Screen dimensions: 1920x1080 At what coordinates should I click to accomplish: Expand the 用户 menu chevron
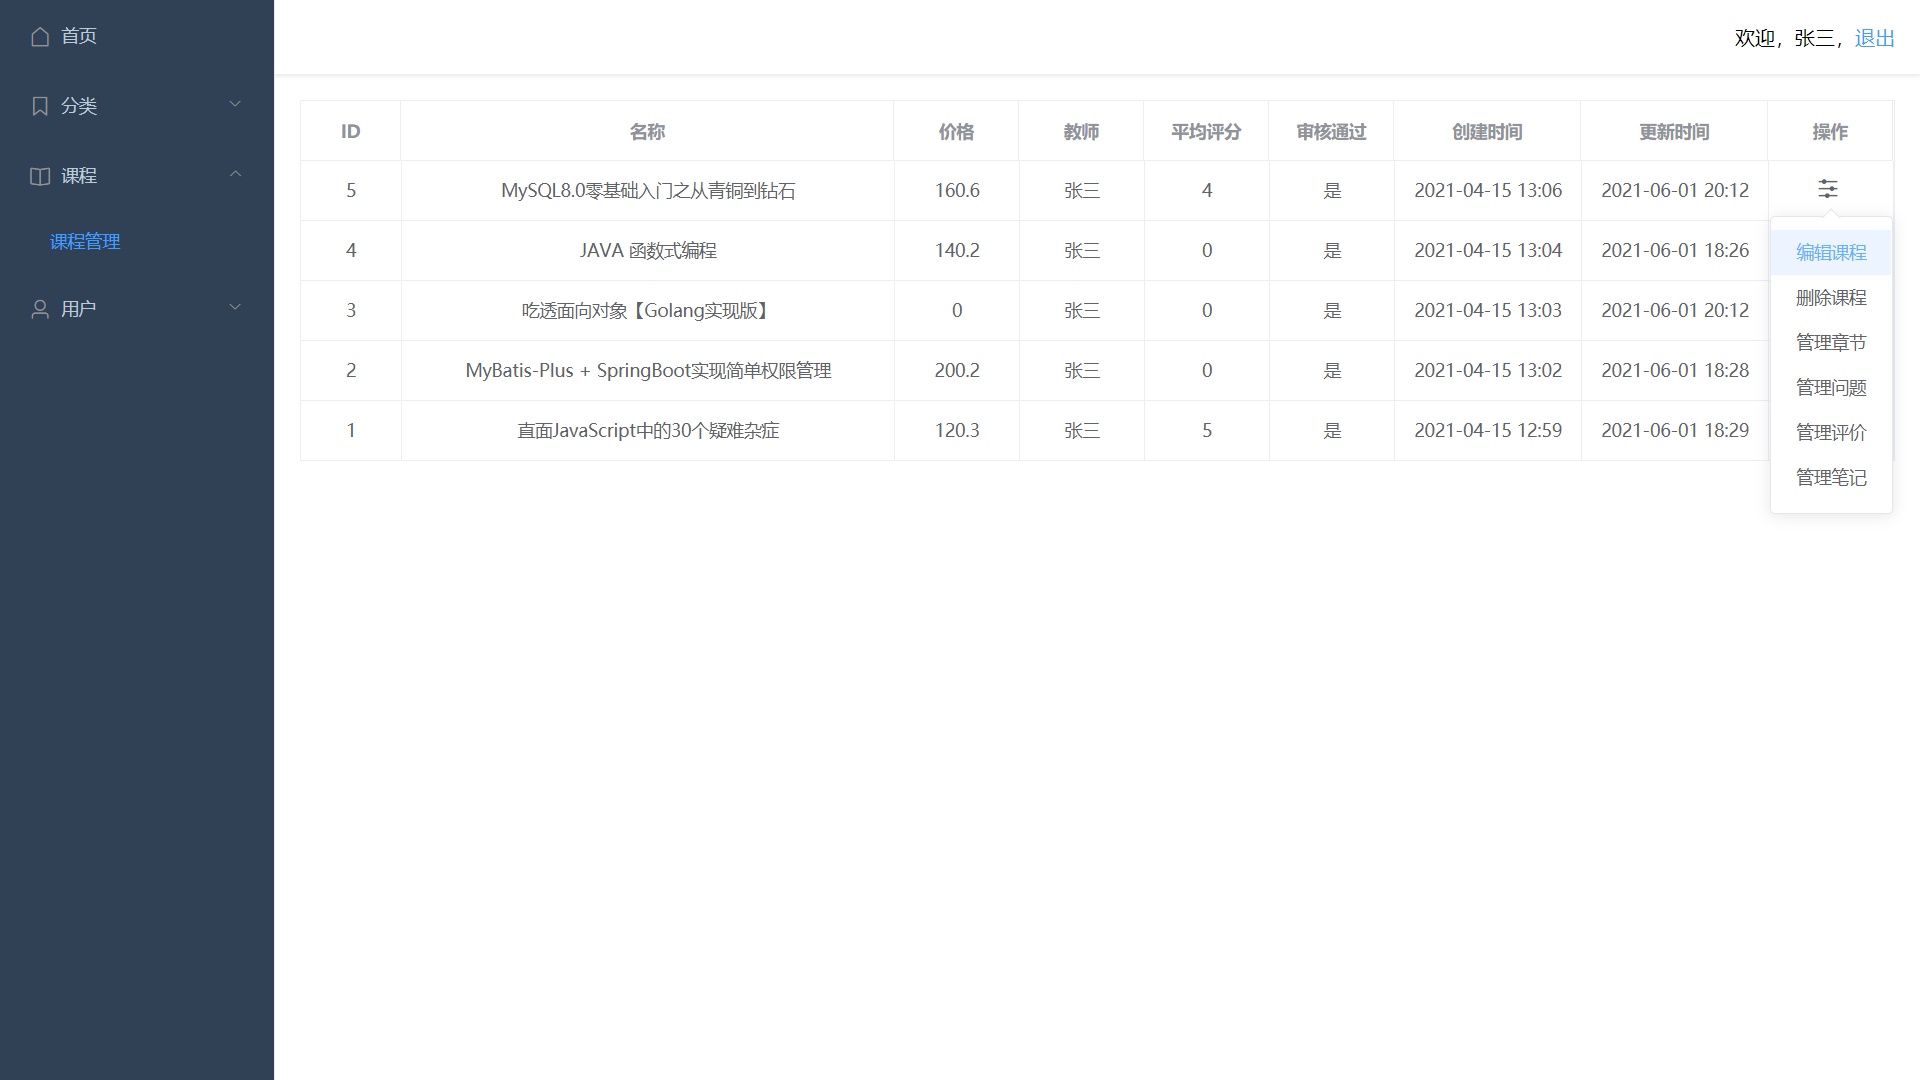(235, 307)
